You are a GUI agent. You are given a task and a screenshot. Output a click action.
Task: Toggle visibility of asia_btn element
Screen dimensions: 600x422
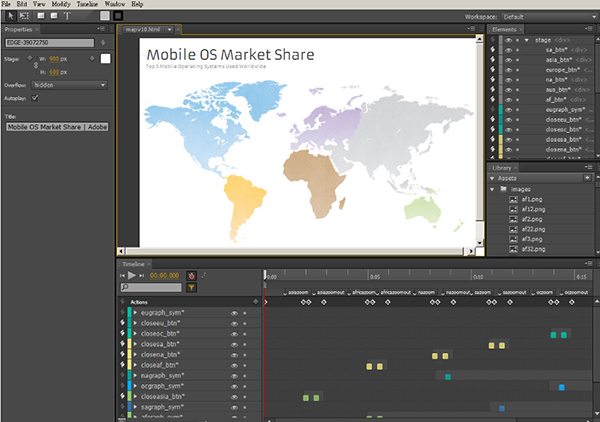[508, 60]
